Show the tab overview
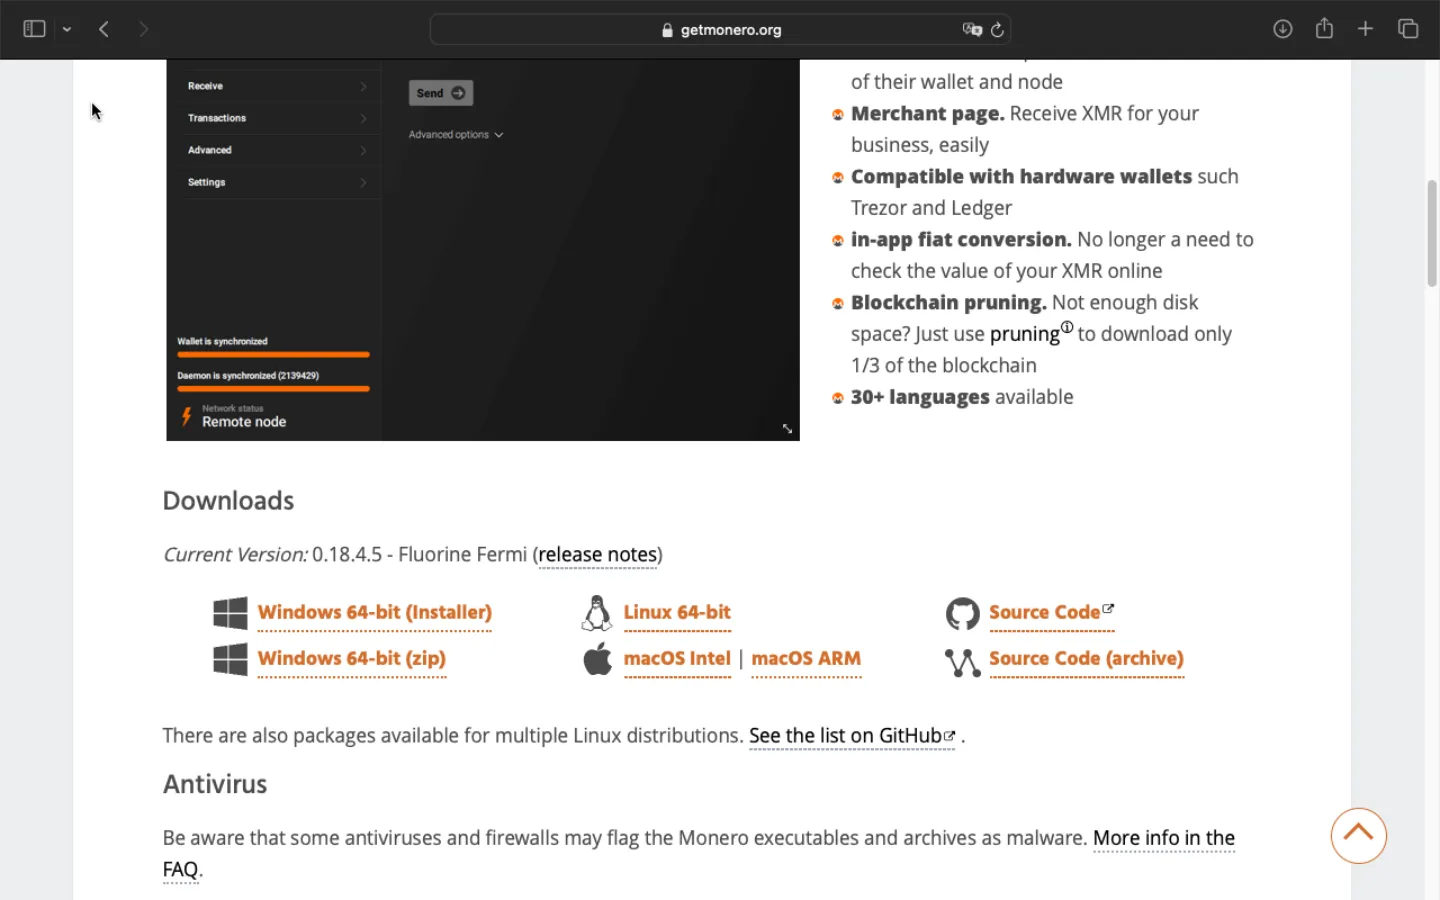The height and width of the screenshot is (900, 1440). 1408,29
